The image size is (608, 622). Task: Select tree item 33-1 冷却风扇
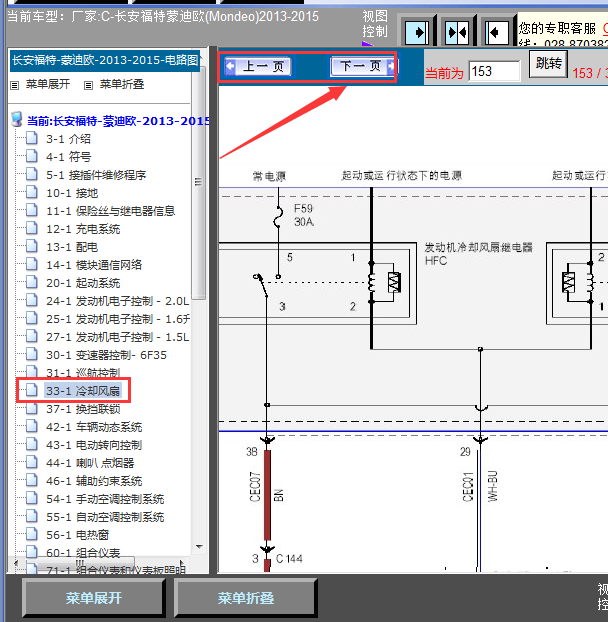click(x=83, y=391)
